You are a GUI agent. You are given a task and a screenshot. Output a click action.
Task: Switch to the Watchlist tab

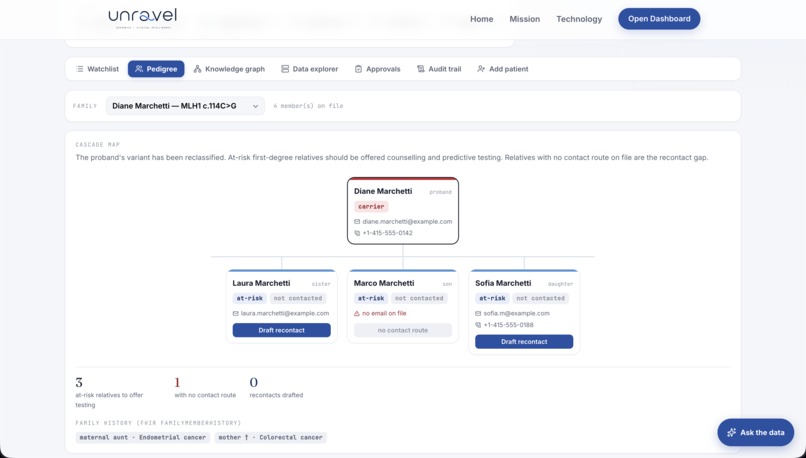coord(97,69)
